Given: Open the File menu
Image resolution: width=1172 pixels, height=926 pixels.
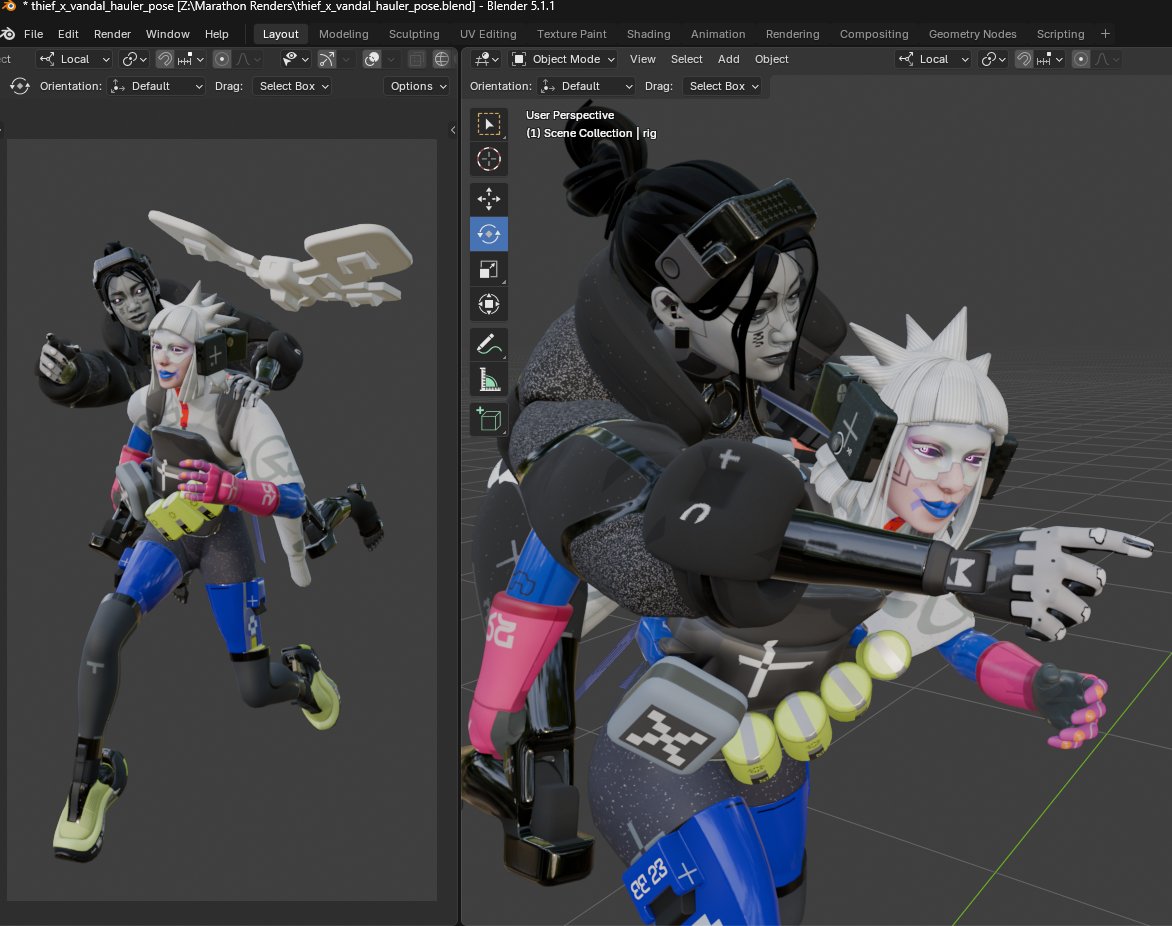Looking at the screenshot, I should point(34,34).
